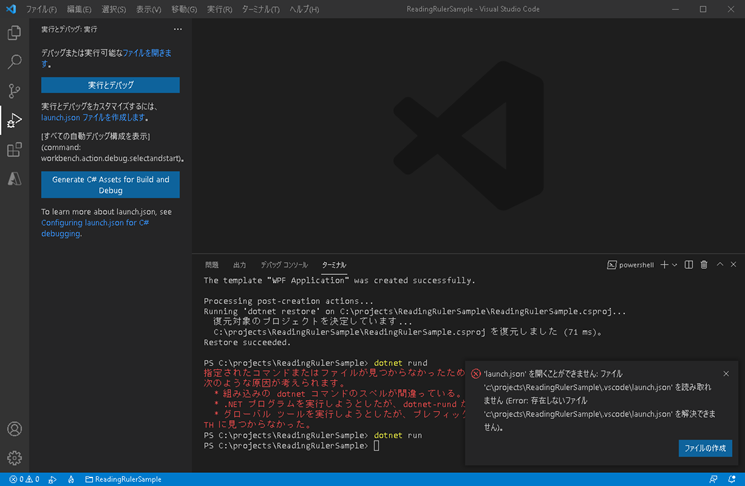Click the 'Restore succeeded.' terminal line
Viewport: 745px width, 486px height.
[x=247, y=342]
